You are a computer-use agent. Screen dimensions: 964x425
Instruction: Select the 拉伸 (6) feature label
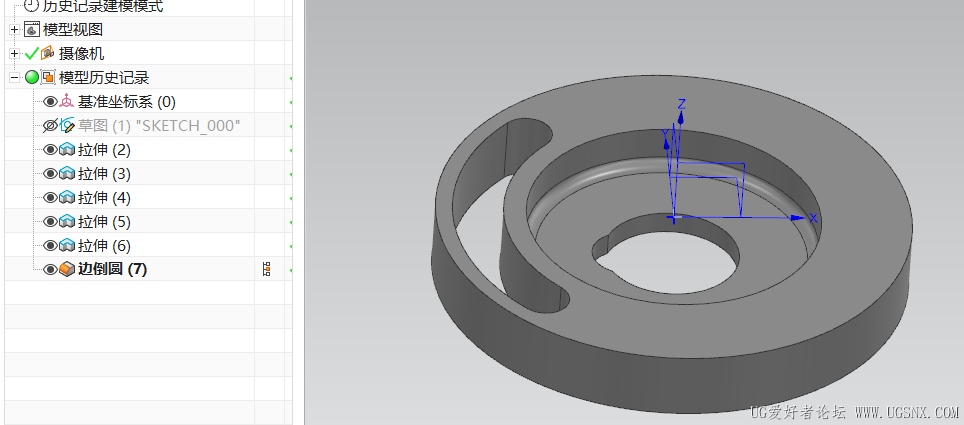(104, 246)
